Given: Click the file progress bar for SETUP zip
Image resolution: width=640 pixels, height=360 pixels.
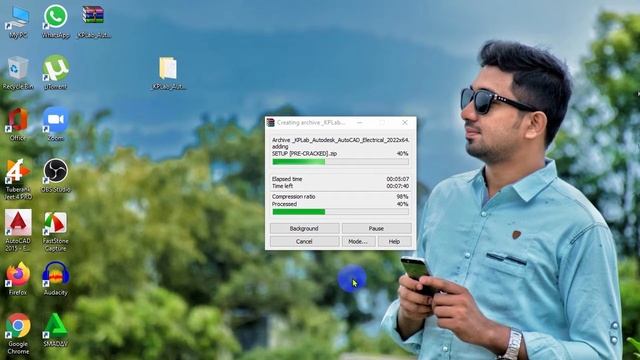Looking at the screenshot, I should click(340, 162).
